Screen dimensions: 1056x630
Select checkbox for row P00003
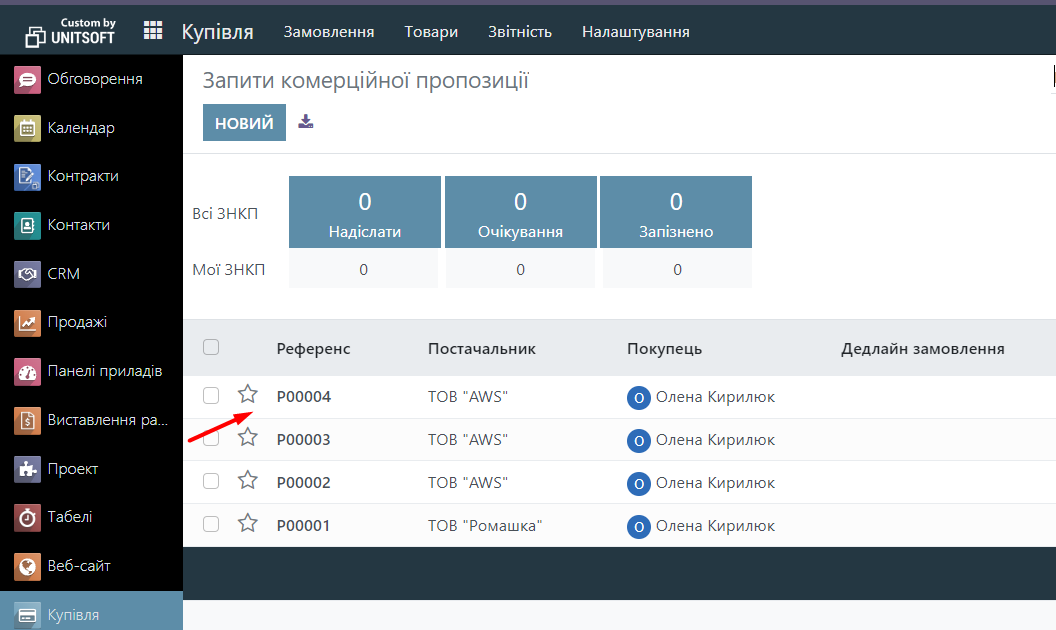tap(211, 439)
